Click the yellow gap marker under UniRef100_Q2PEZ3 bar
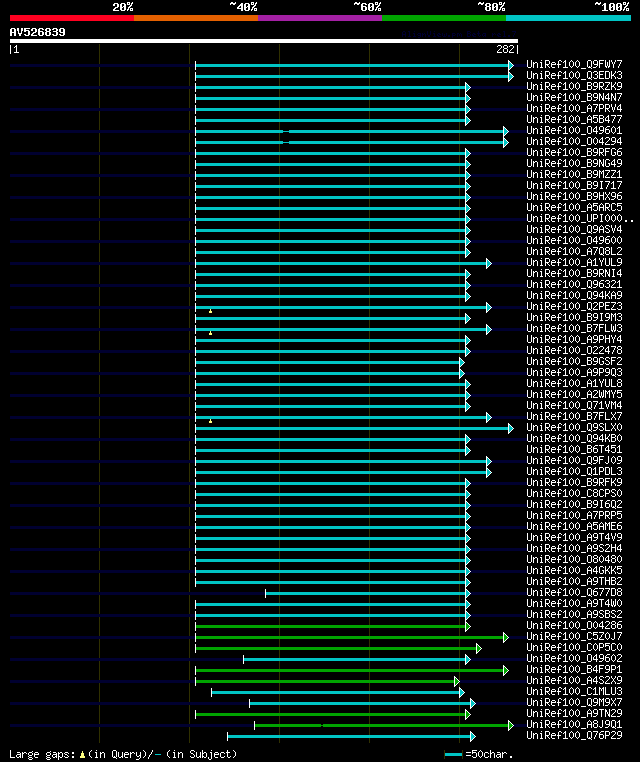 click(x=210, y=311)
